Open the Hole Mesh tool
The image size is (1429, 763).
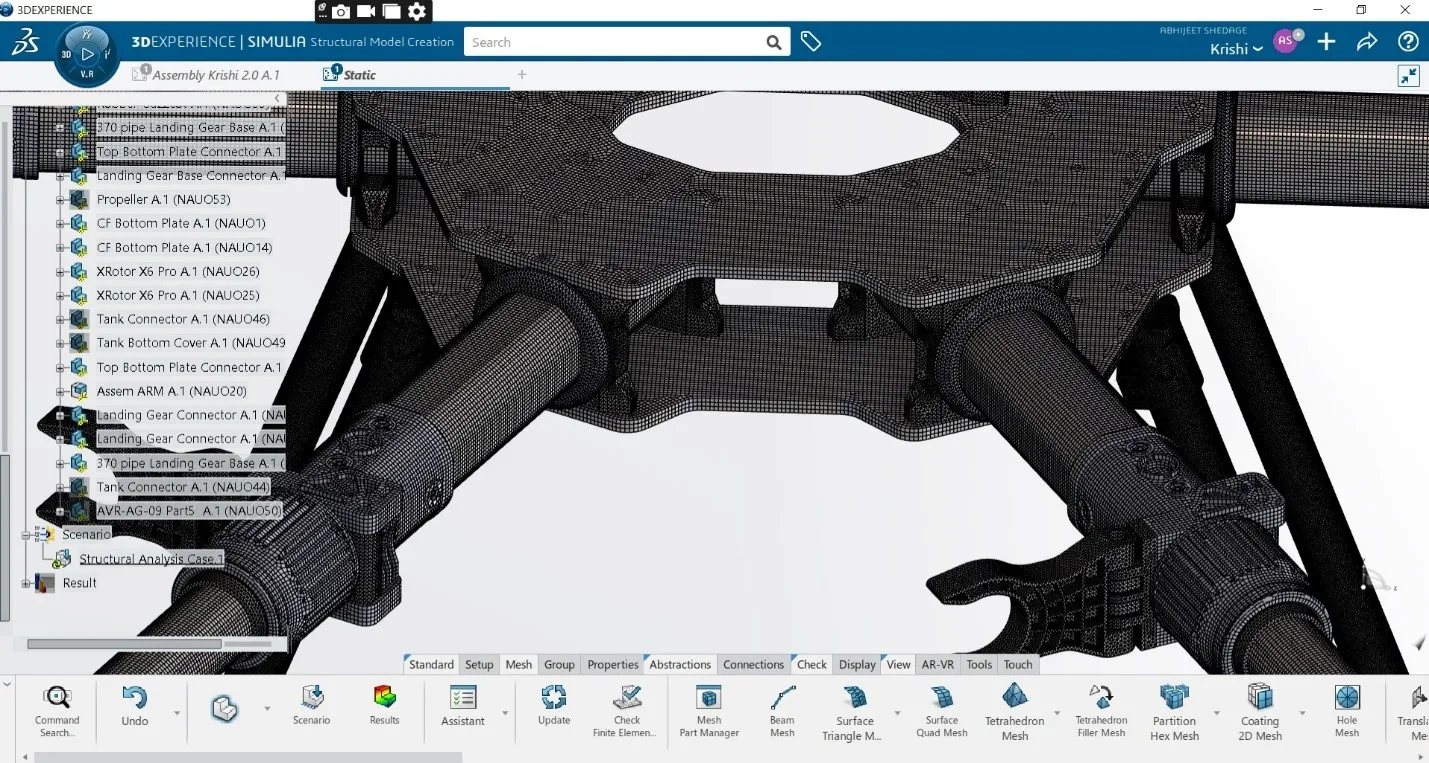coord(1347,705)
